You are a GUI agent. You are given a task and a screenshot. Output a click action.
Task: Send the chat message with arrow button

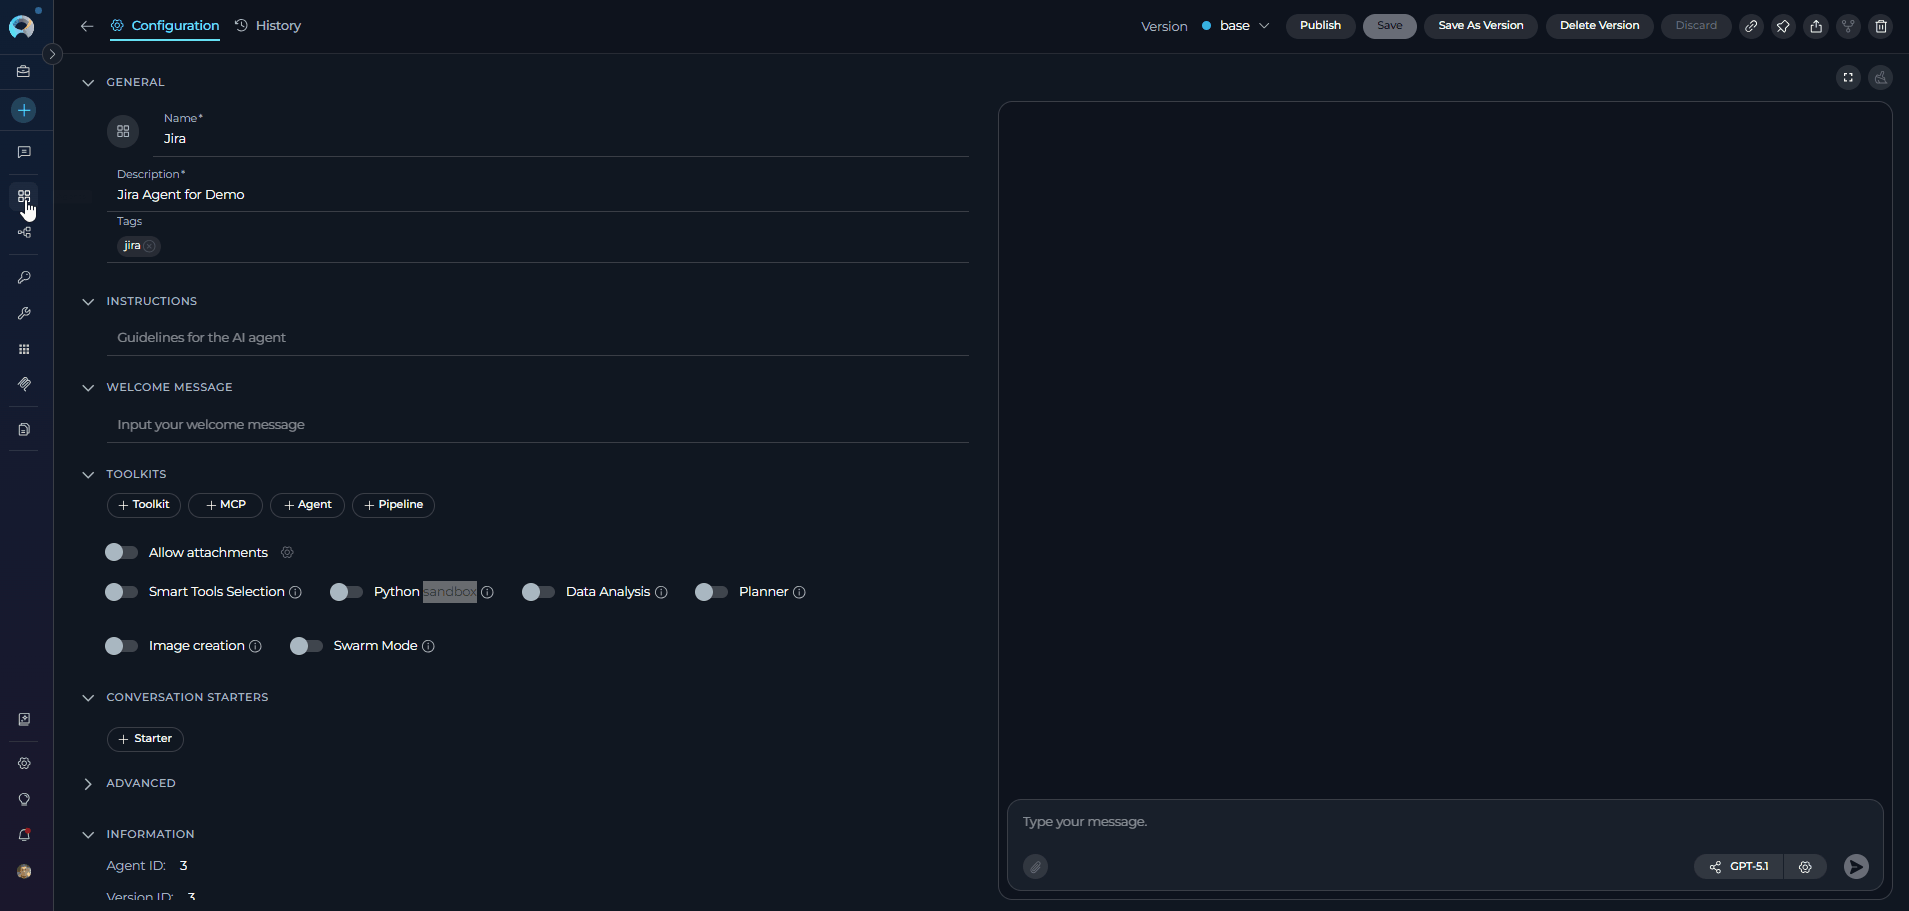pos(1856,867)
